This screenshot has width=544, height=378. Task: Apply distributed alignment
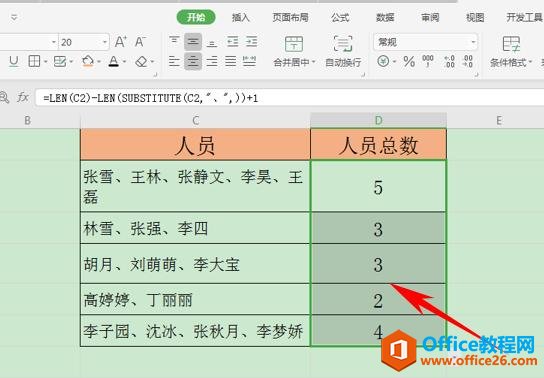click(249, 62)
